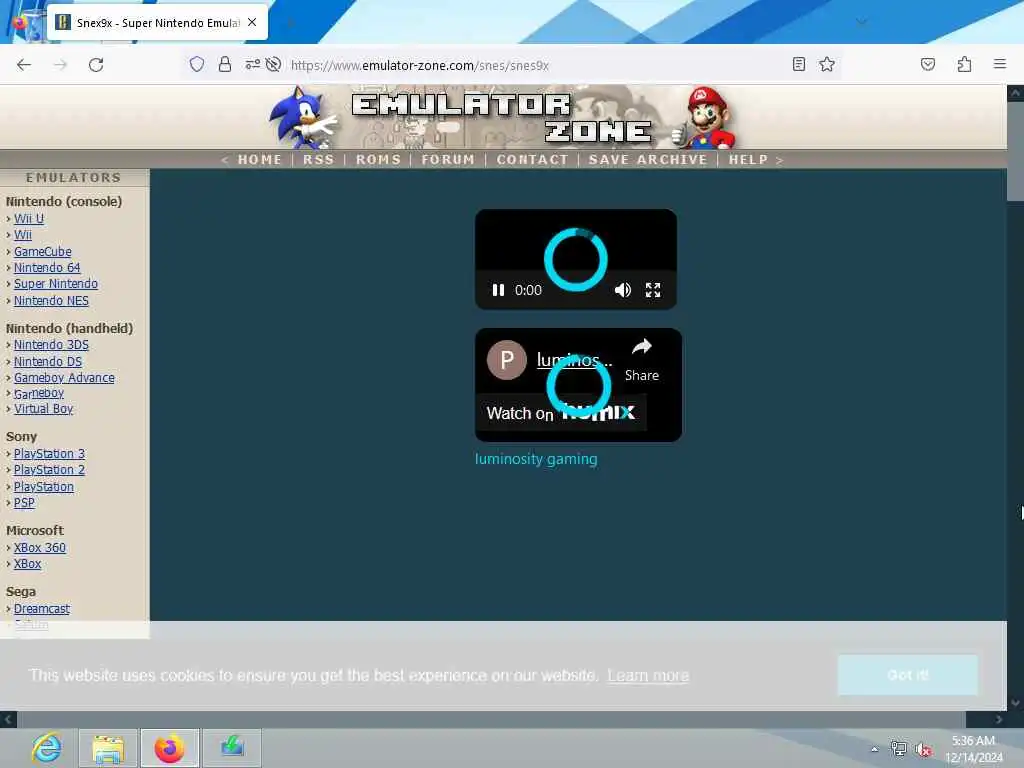1024x768 pixels.
Task: Toggle reader view icon
Action: click(x=798, y=64)
